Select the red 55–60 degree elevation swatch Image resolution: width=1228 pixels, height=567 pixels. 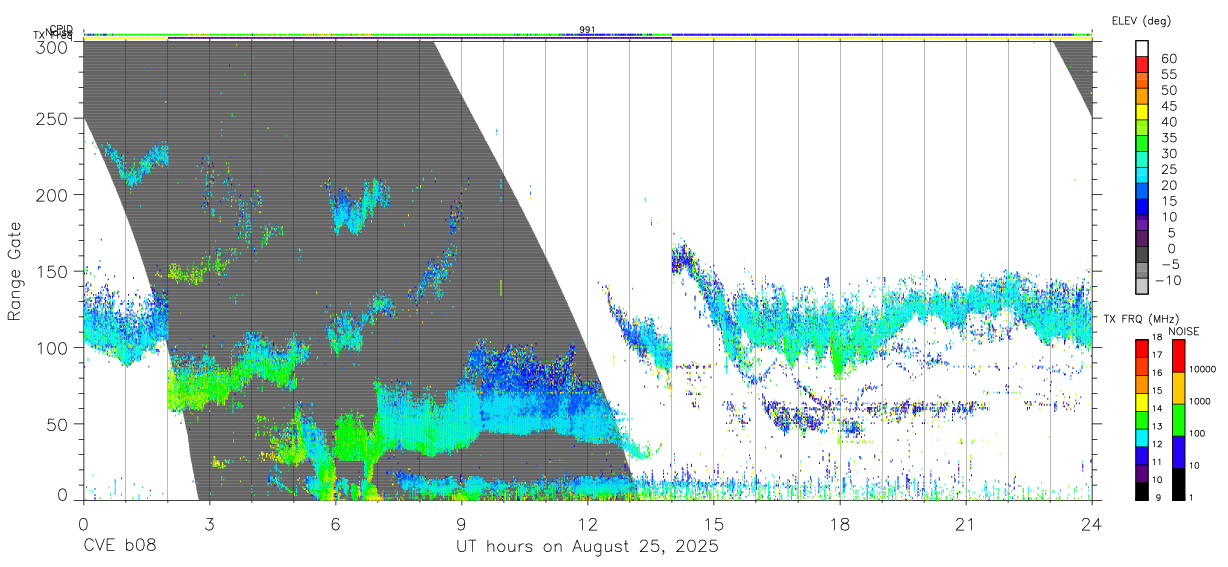point(1143,65)
